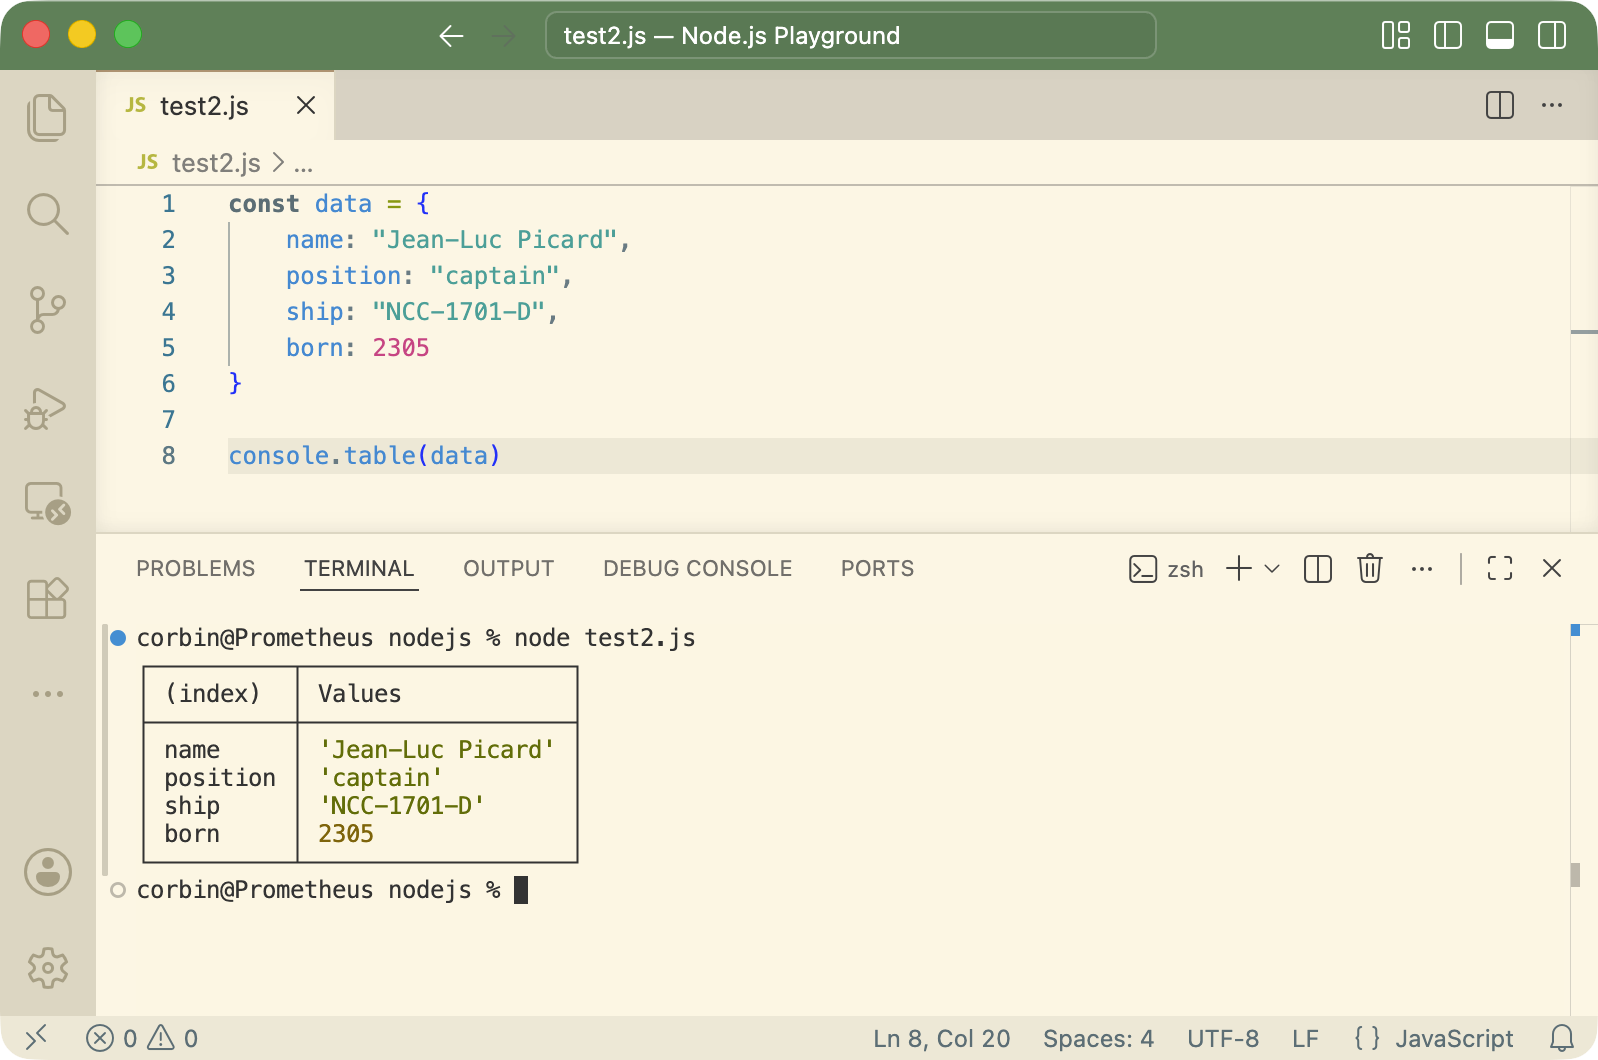Split the editor to the right
Image resolution: width=1598 pixels, height=1060 pixels.
1500,105
